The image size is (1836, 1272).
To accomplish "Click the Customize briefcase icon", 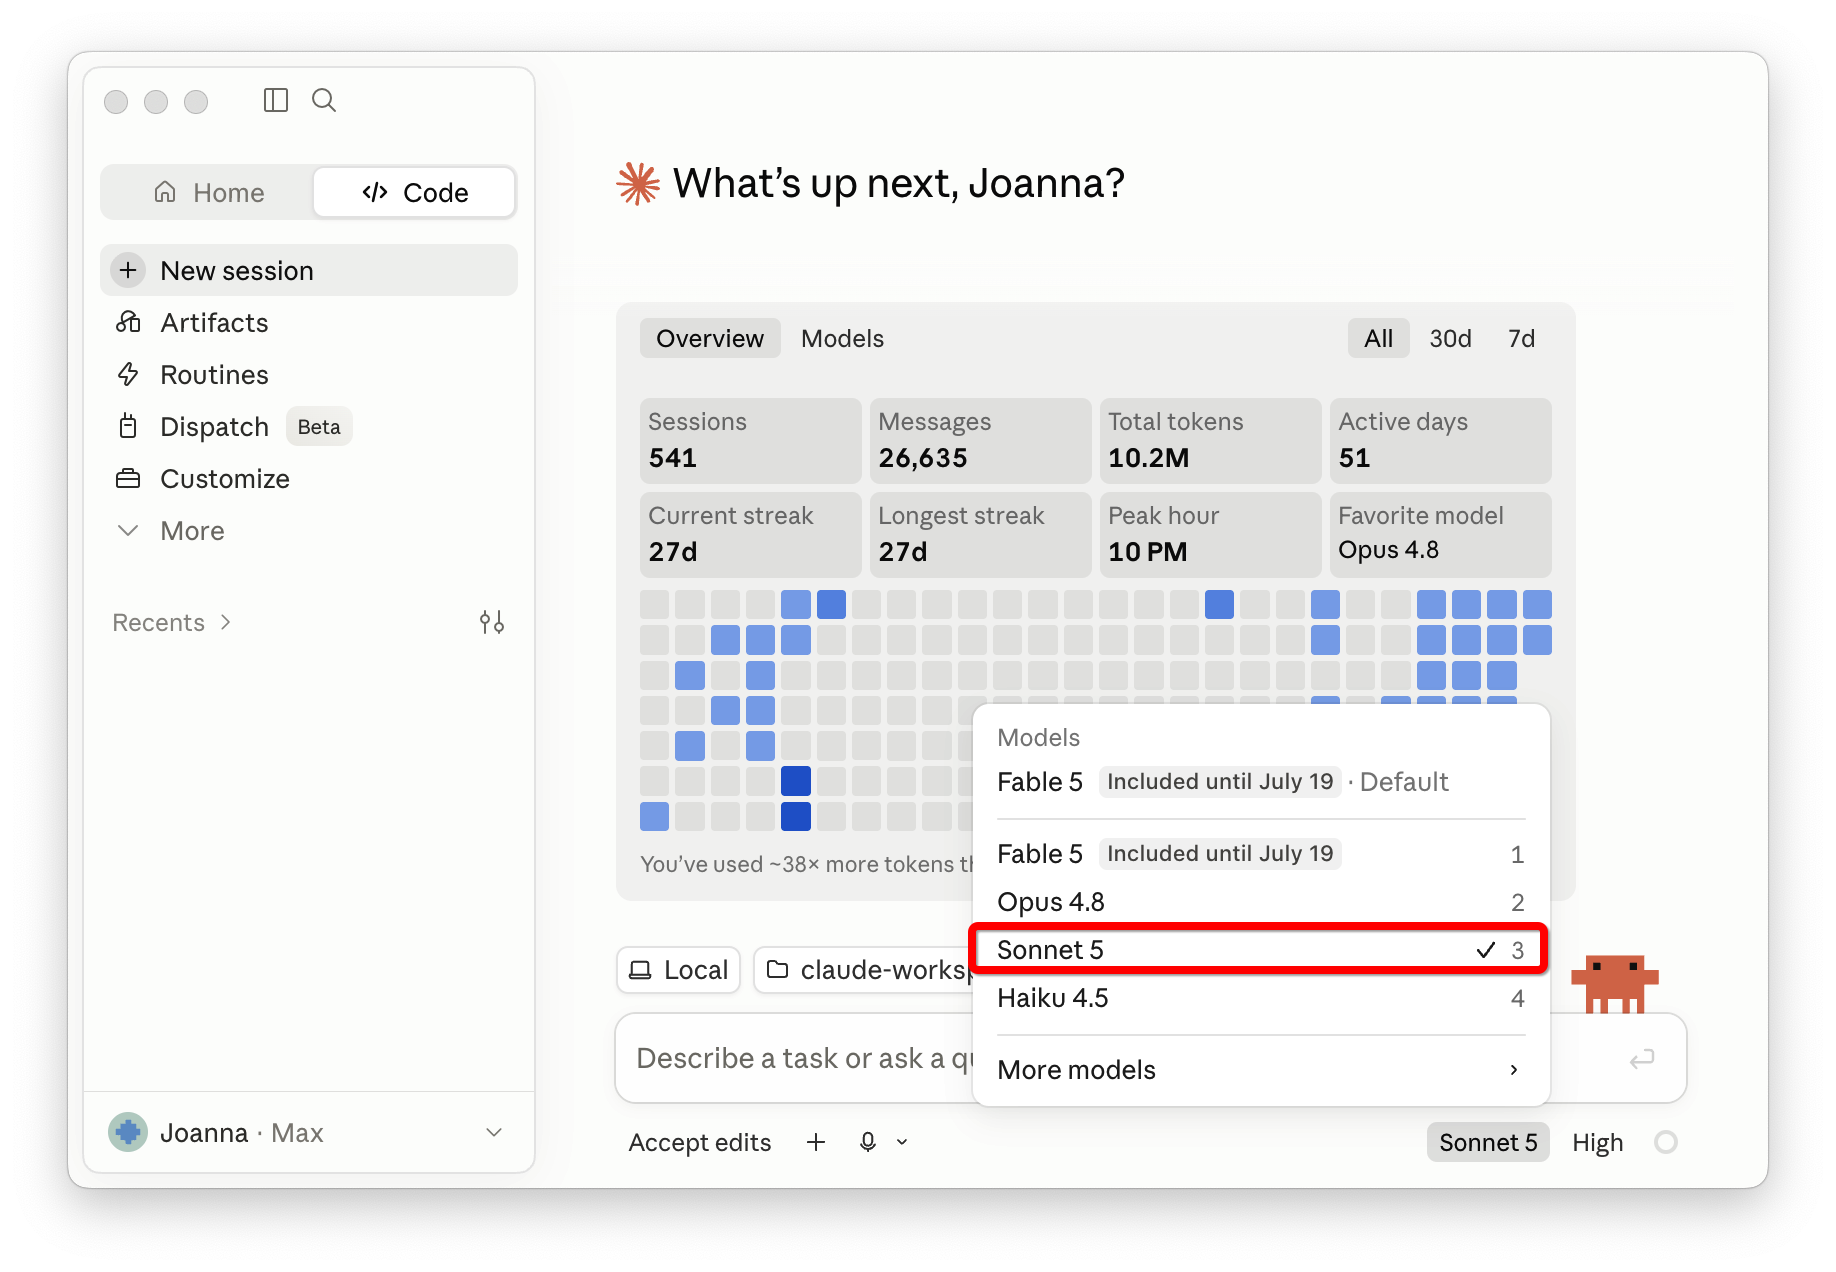I will coord(128,478).
